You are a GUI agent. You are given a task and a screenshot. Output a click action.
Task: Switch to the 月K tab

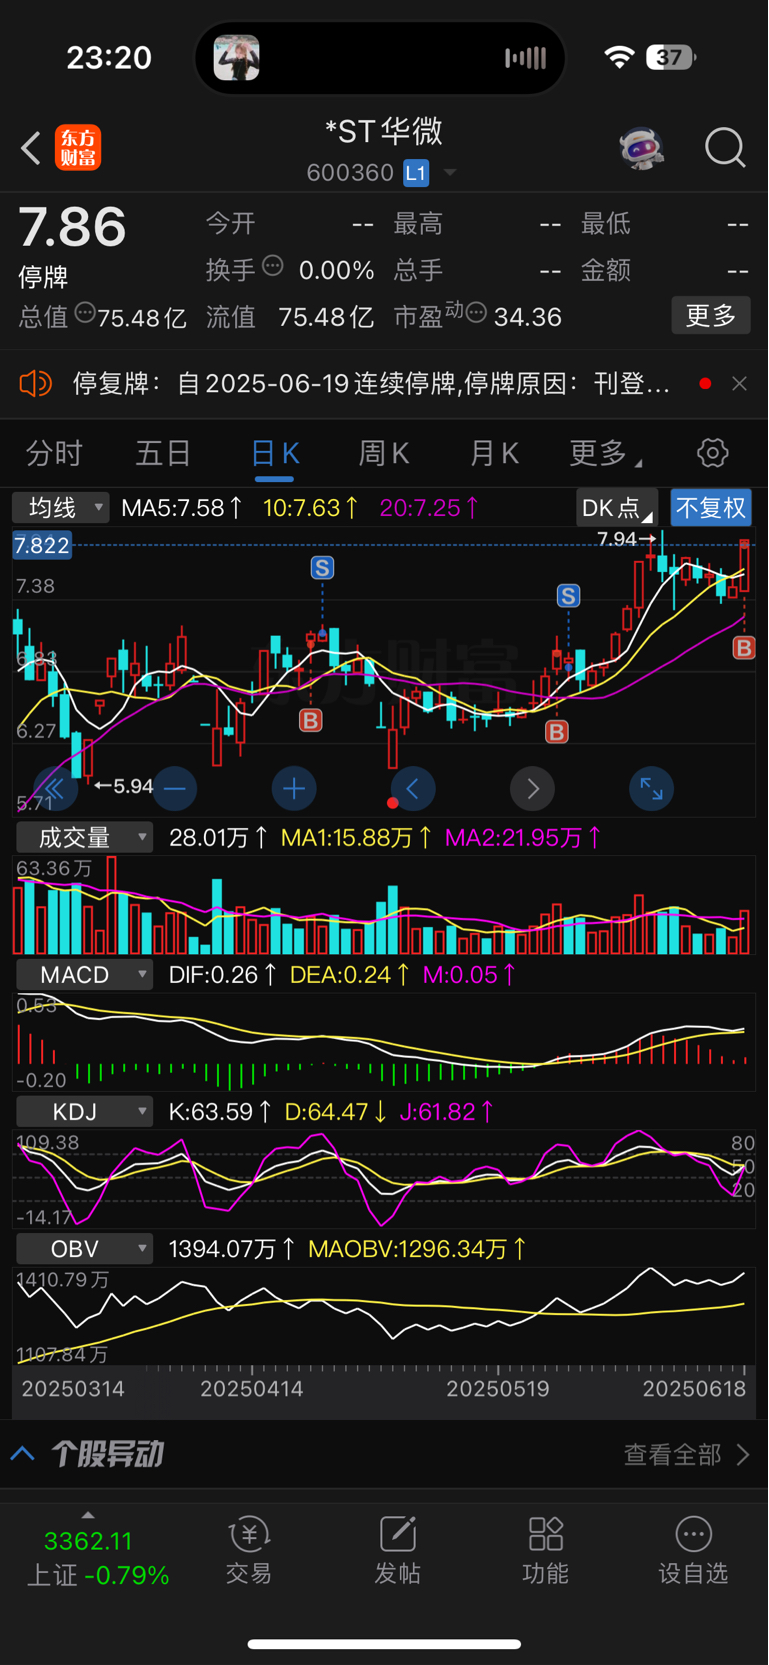[x=494, y=453]
